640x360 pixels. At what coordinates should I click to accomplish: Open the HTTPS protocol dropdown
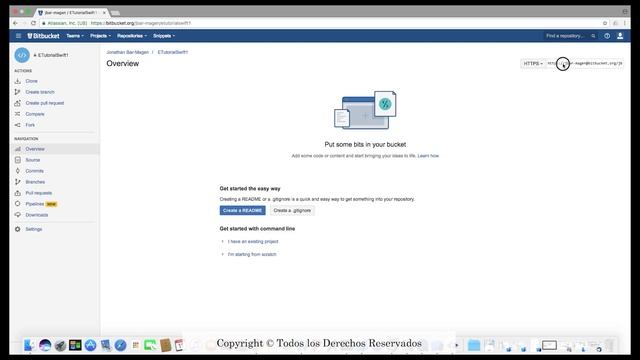(533, 64)
